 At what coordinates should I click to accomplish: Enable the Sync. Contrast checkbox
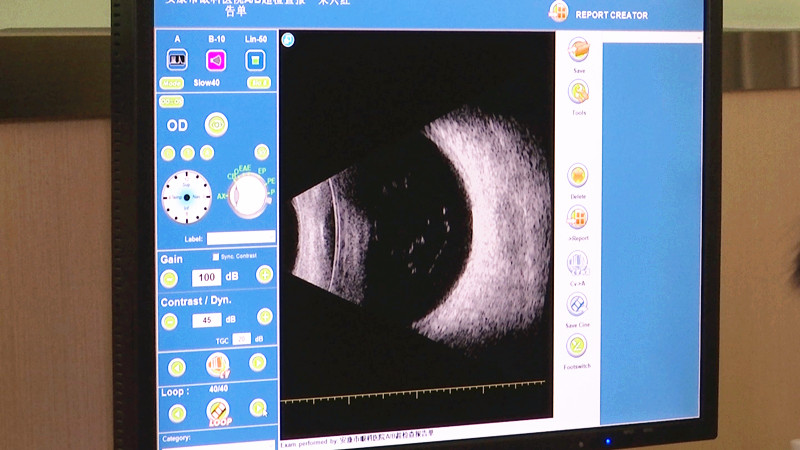[x=215, y=257]
